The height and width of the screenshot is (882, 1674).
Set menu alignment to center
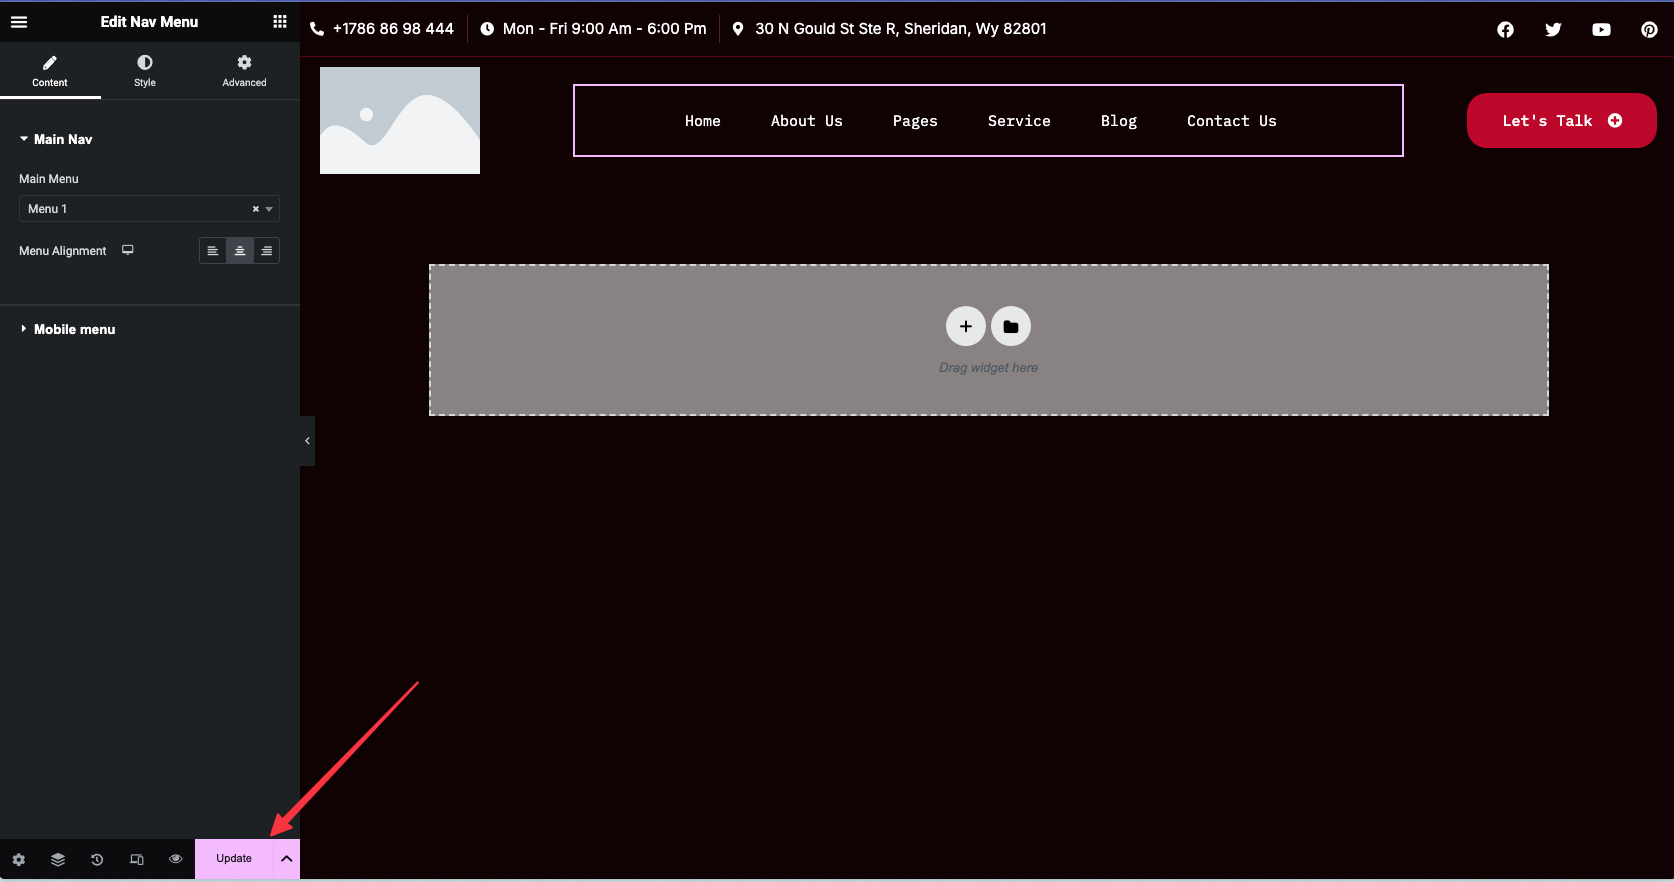click(x=240, y=251)
